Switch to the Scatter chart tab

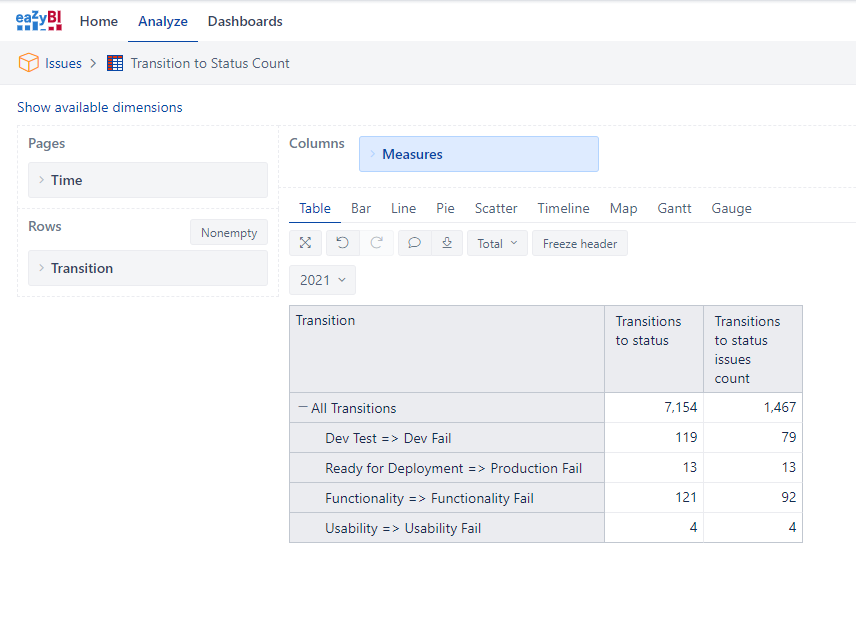coord(496,208)
